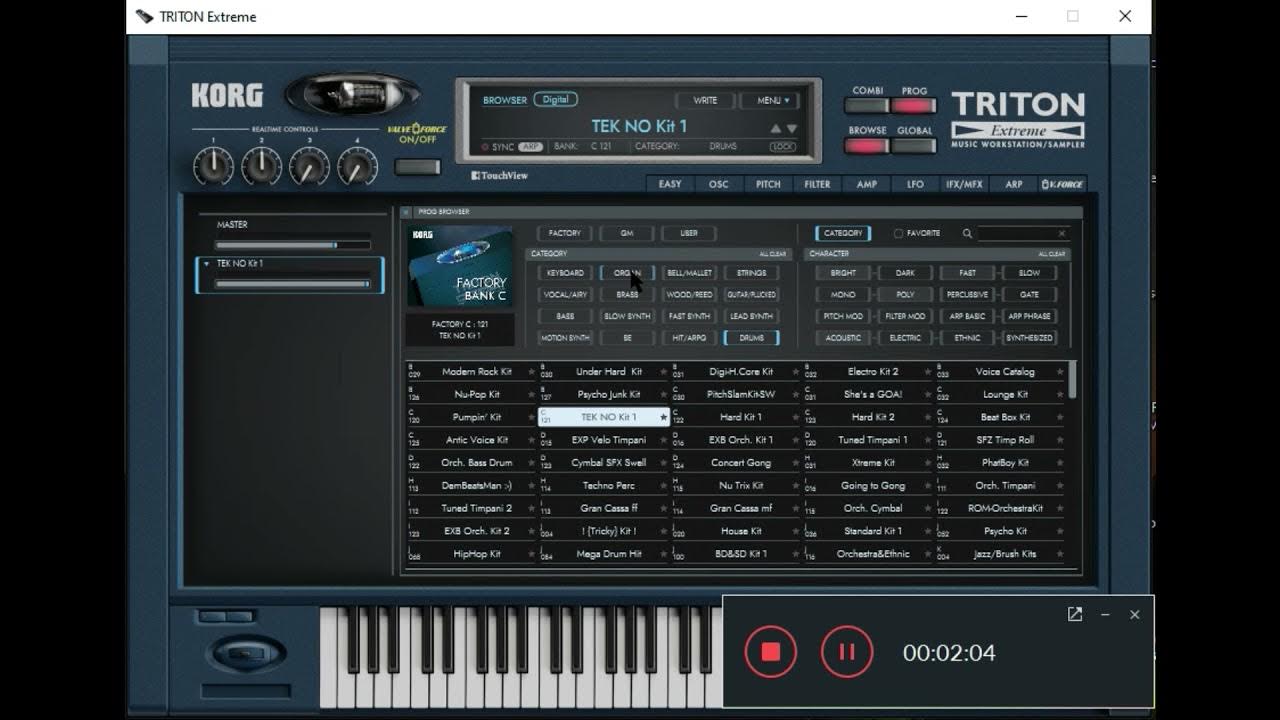Star the Modern Rock Kit program
Viewport: 1280px width, 720px height.
click(530, 372)
